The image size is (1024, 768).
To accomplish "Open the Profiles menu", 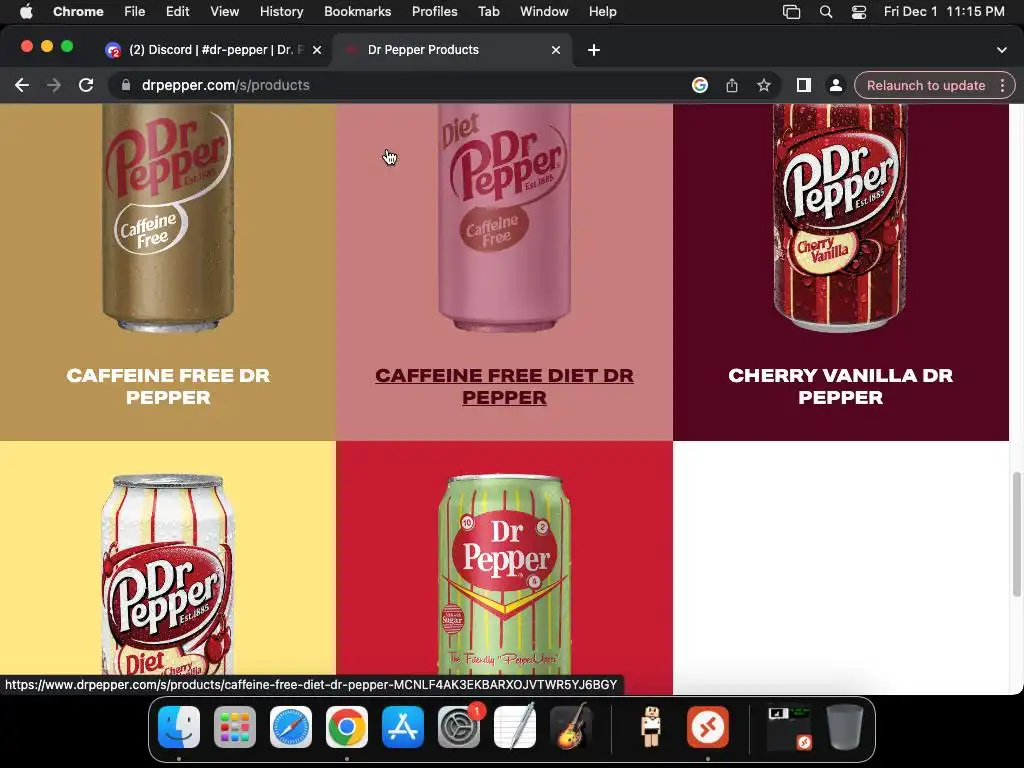I will click(x=434, y=11).
